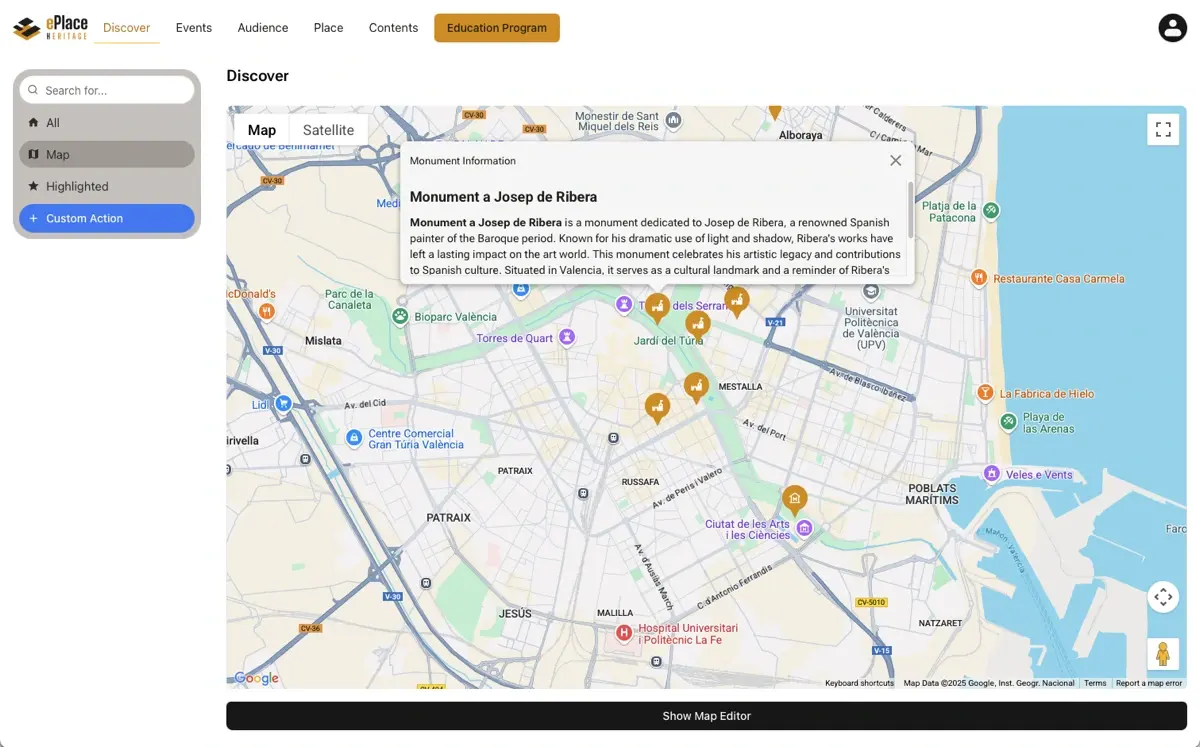Click the user profile avatar icon
The width and height of the screenshot is (1200, 747).
[x=1172, y=28]
